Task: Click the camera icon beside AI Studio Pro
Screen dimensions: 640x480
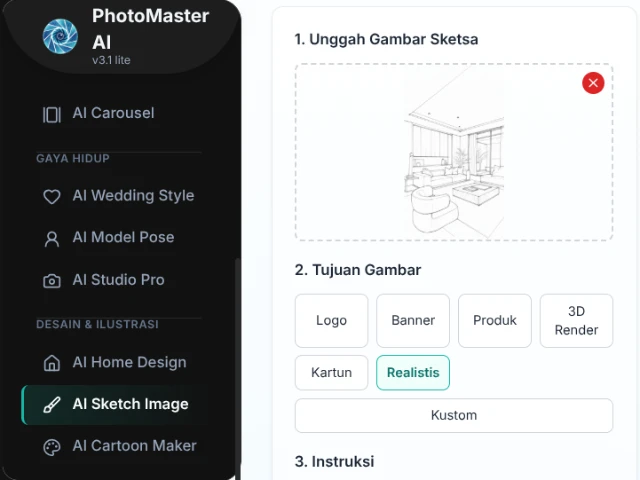Action: click(52, 281)
